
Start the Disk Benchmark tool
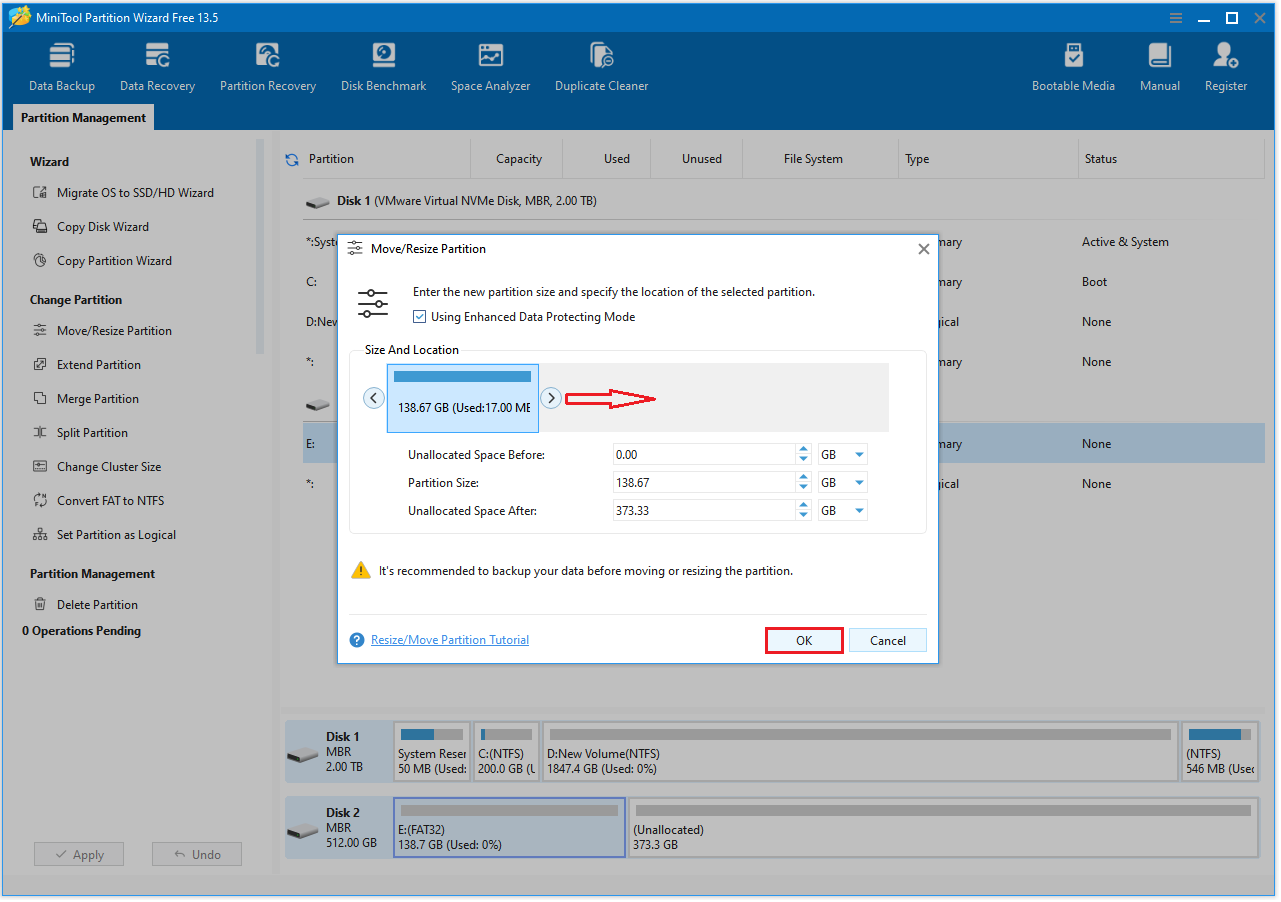(383, 65)
